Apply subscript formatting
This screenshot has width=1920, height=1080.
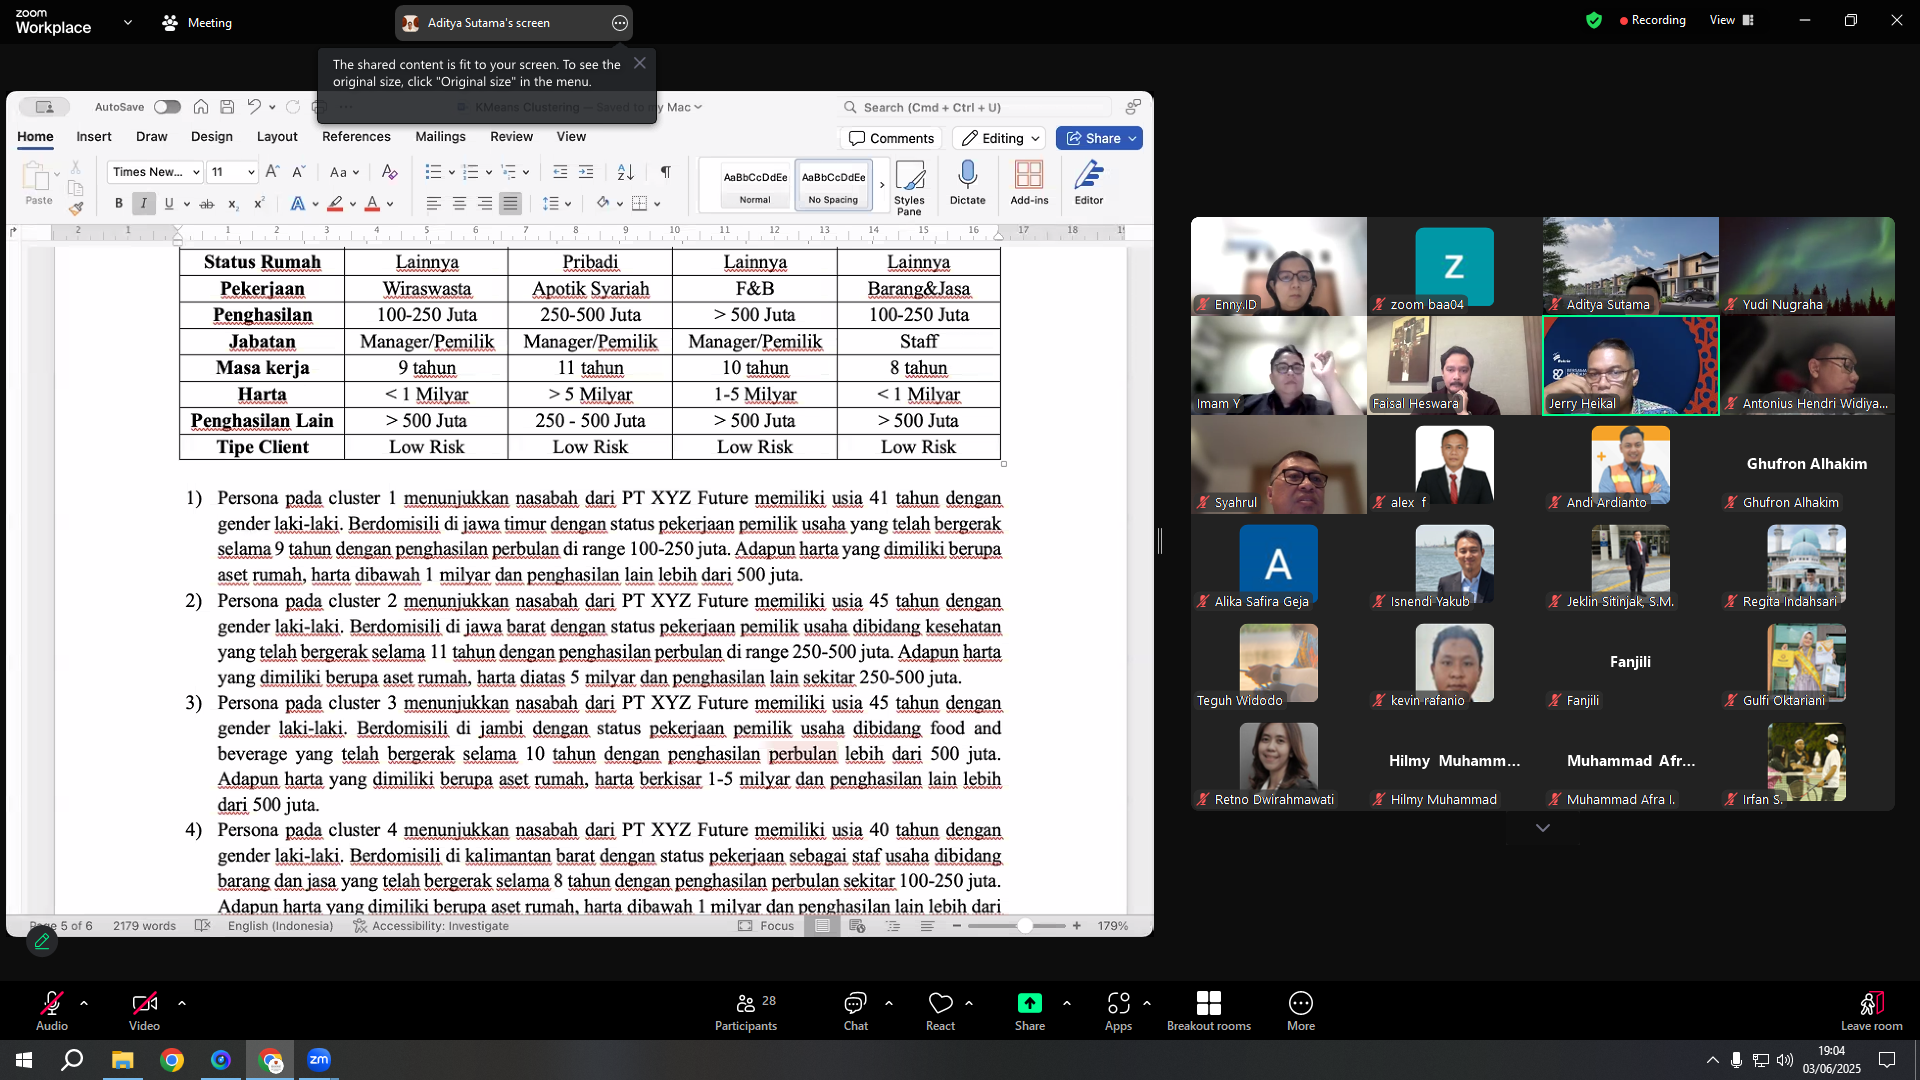click(x=233, y=204)
